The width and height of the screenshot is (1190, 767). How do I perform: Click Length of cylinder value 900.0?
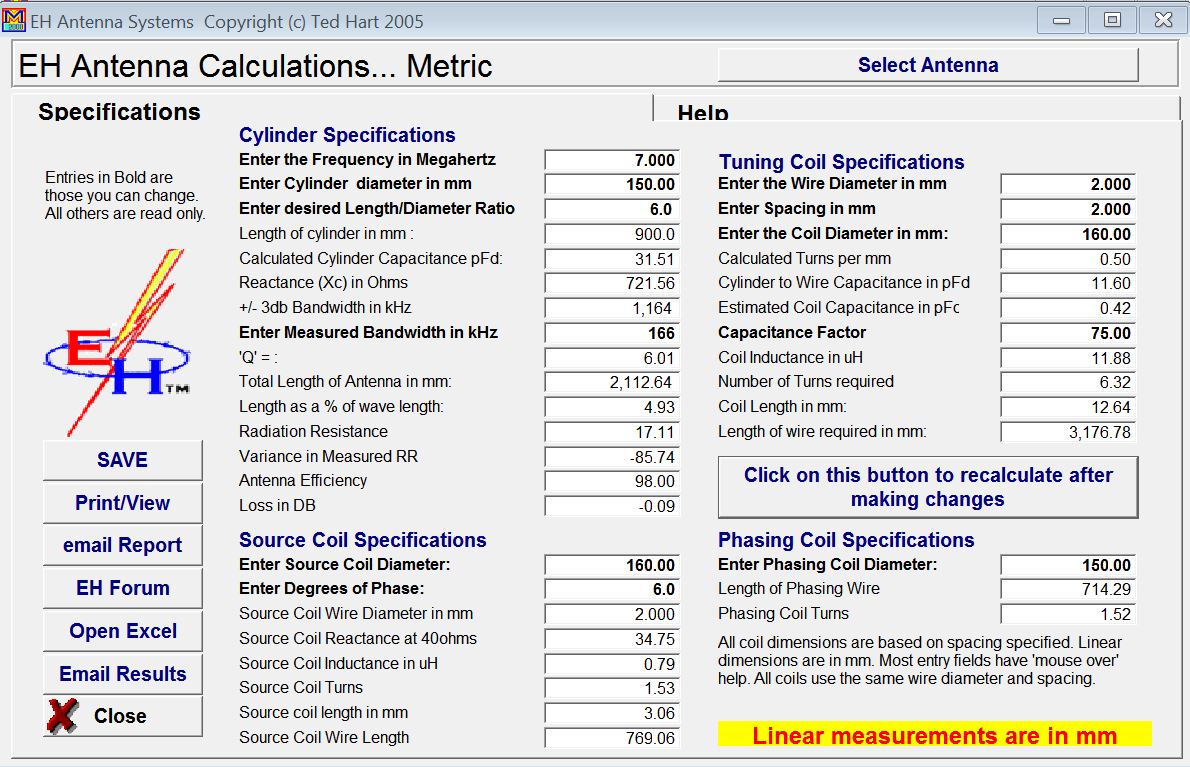(x=612, y=234)
